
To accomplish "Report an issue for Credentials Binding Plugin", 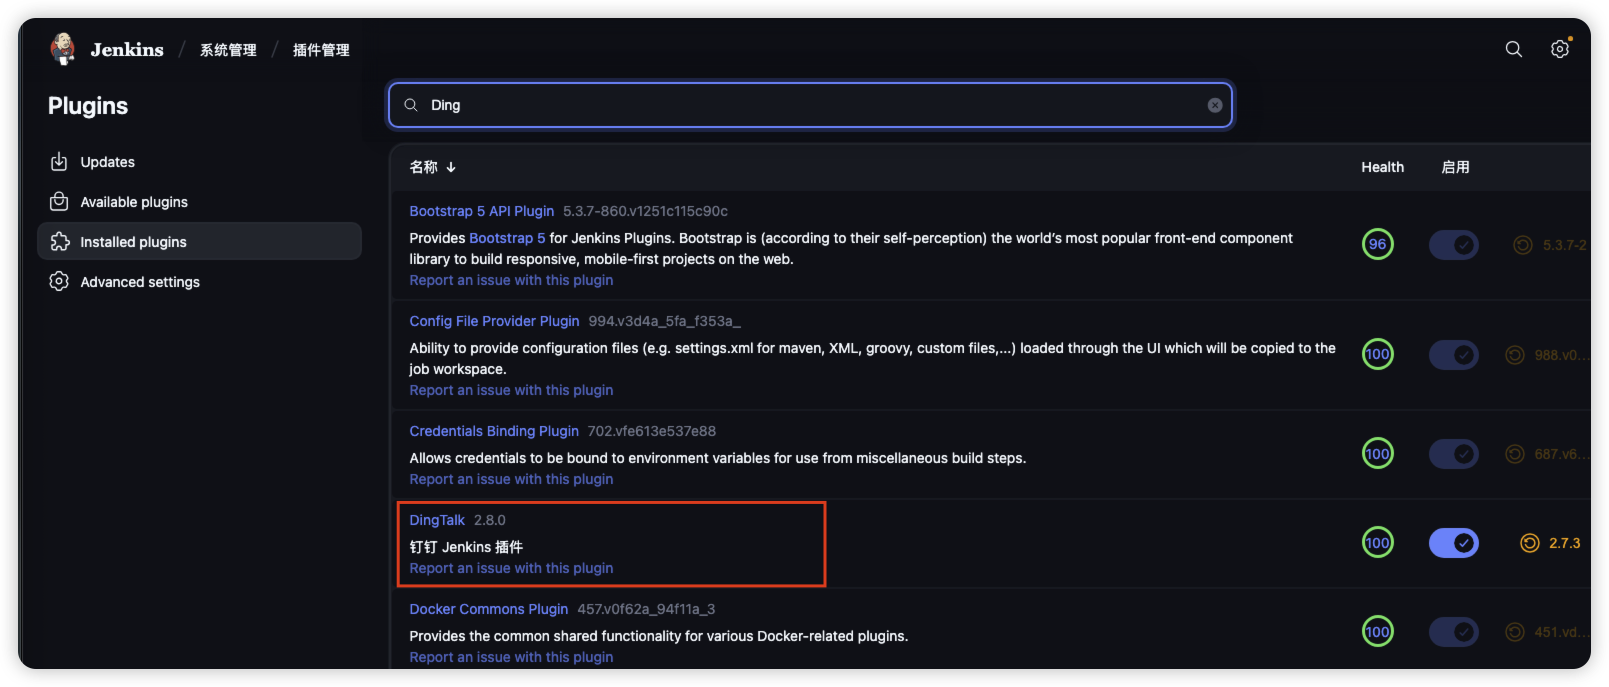I will point(511,479).
